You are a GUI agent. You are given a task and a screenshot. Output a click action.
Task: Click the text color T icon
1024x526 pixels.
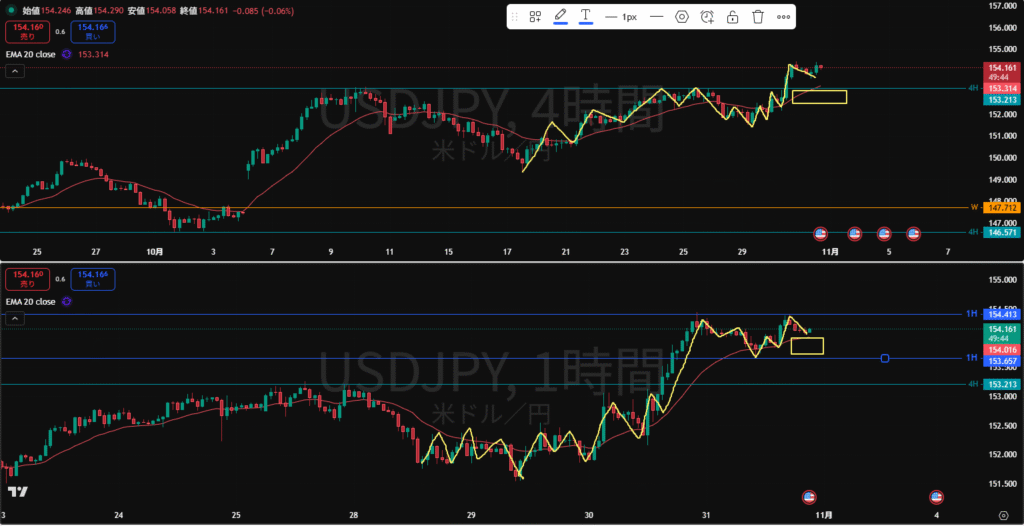[586, 17]
